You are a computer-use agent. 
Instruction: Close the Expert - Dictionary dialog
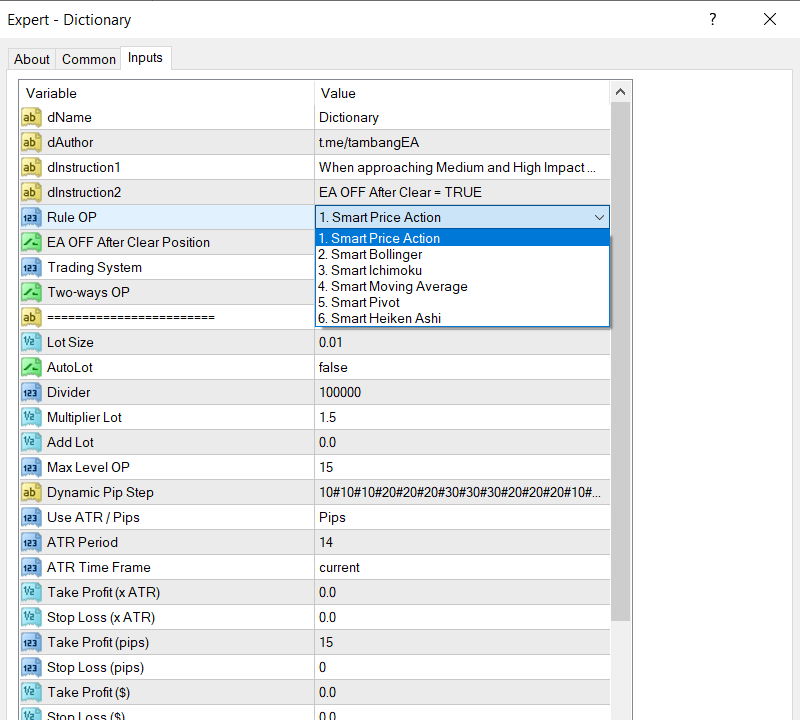[x=769, y=19]
